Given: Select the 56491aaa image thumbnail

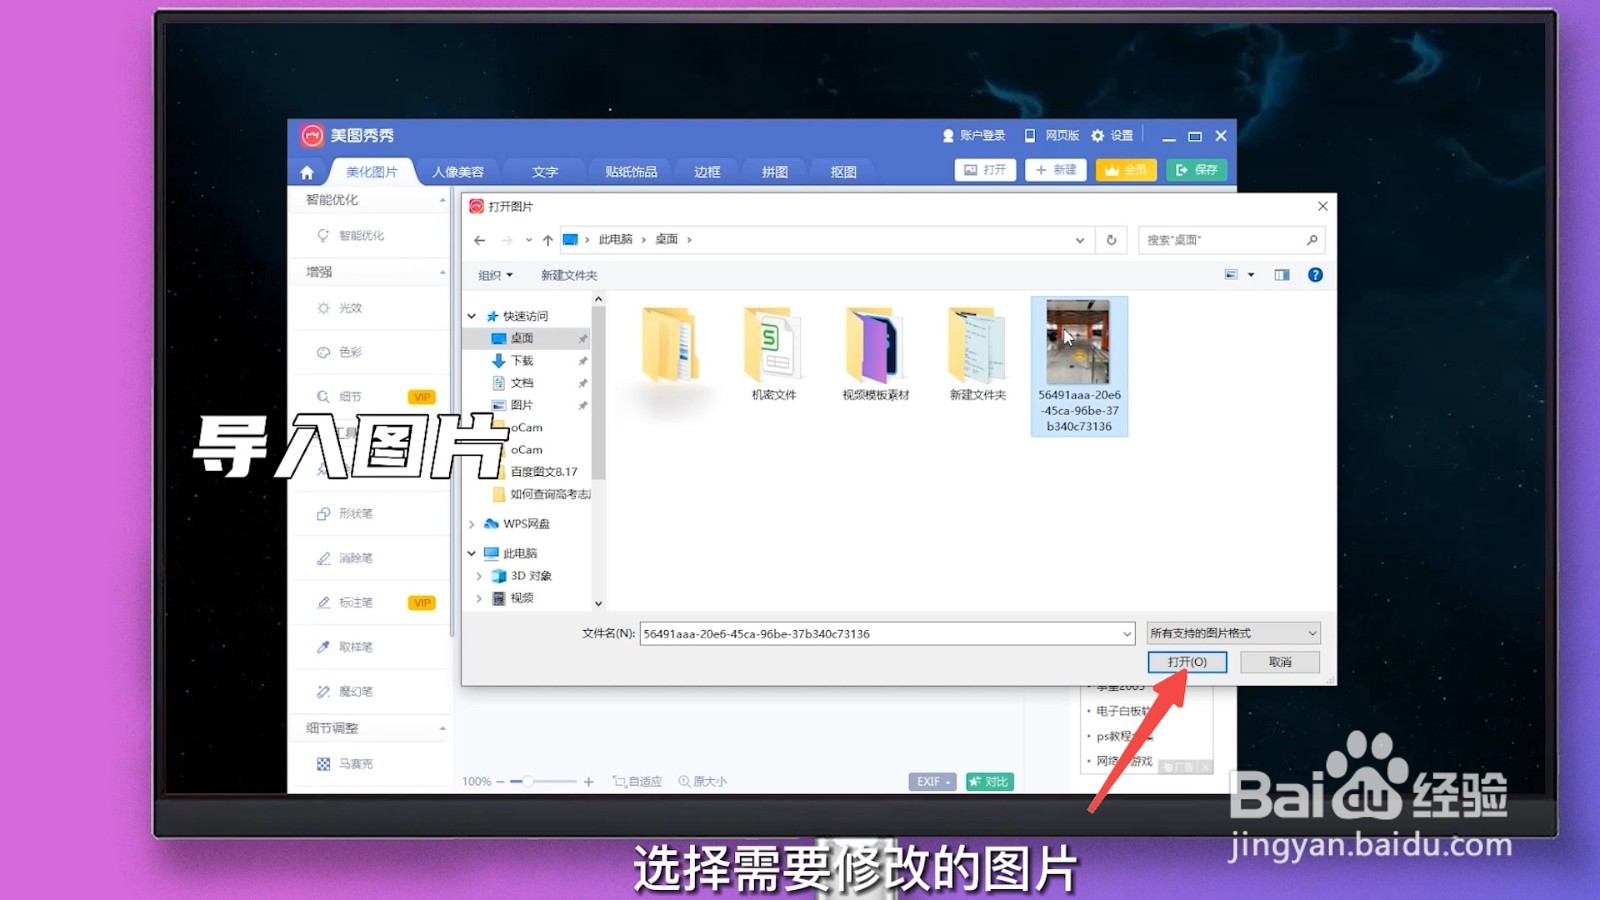Looking at the screenshot, I should point(1079,366).
